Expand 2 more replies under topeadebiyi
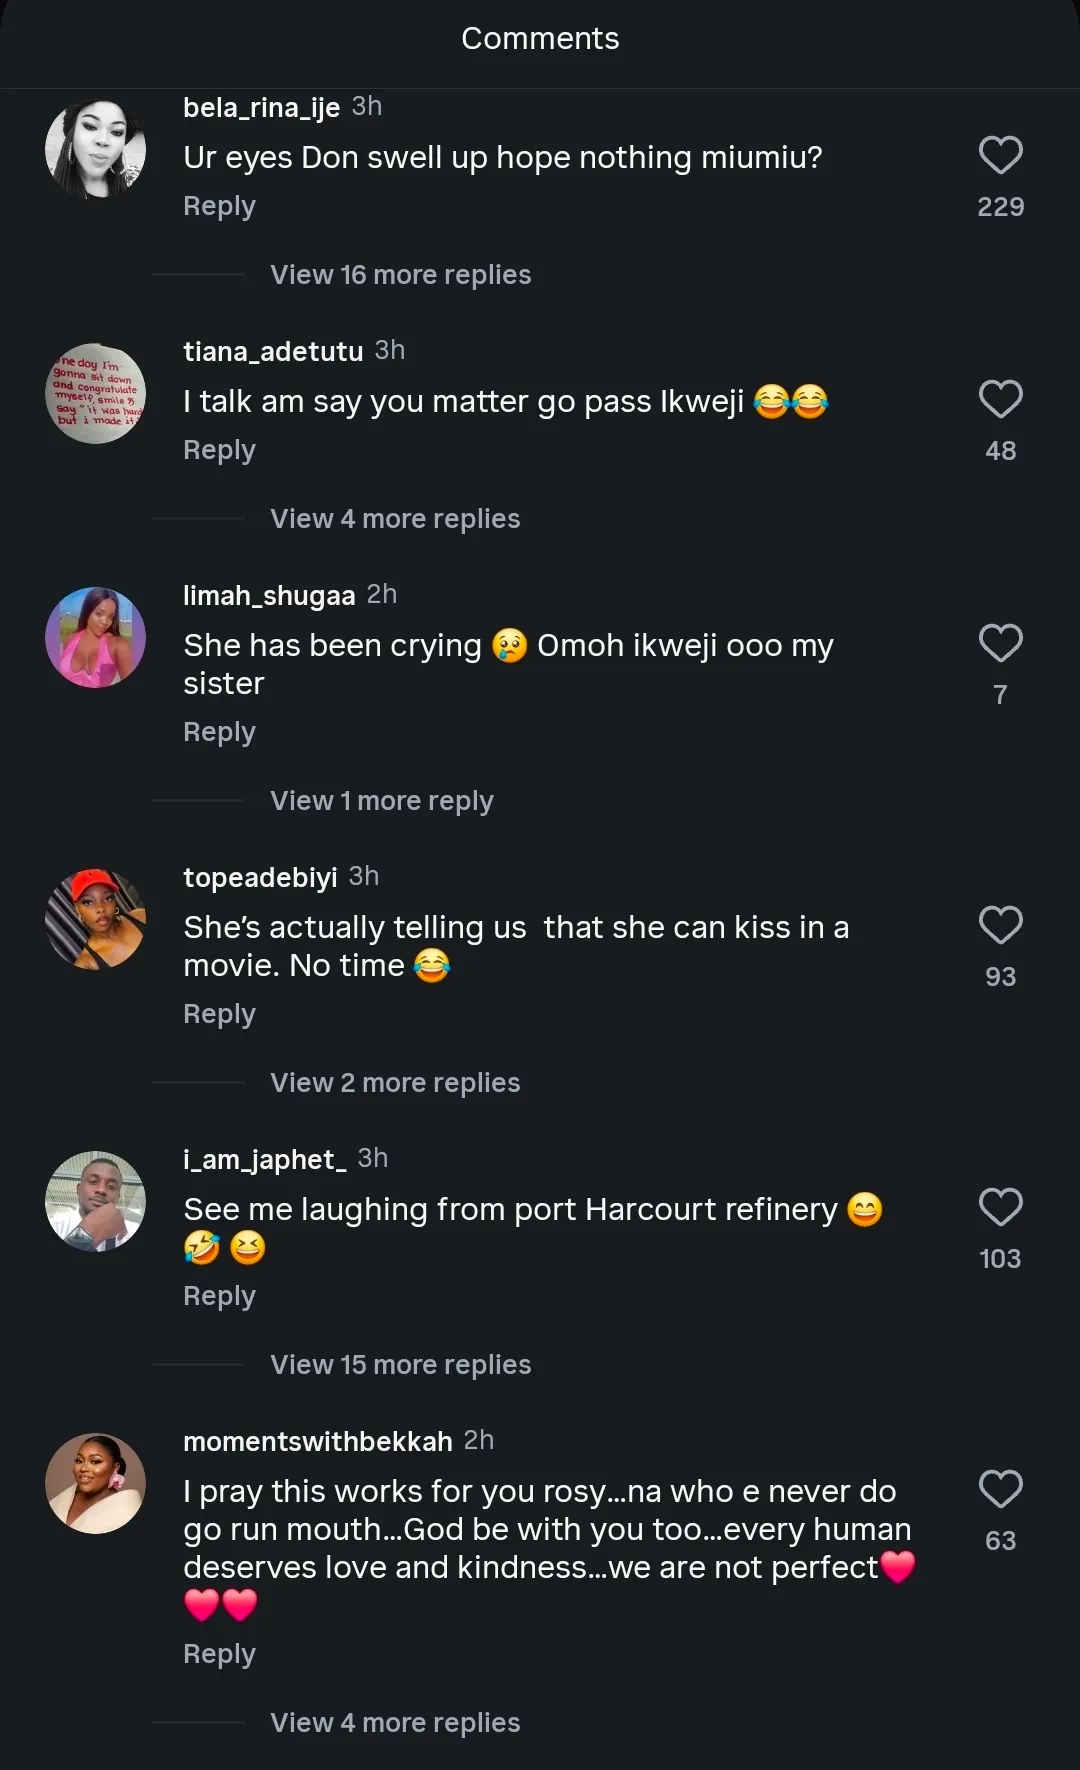 395,1083
